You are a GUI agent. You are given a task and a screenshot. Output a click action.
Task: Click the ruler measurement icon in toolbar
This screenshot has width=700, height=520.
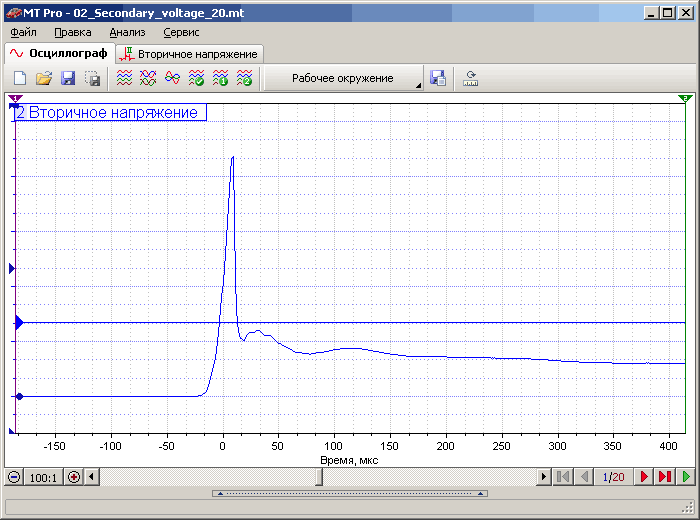point(470,78)
